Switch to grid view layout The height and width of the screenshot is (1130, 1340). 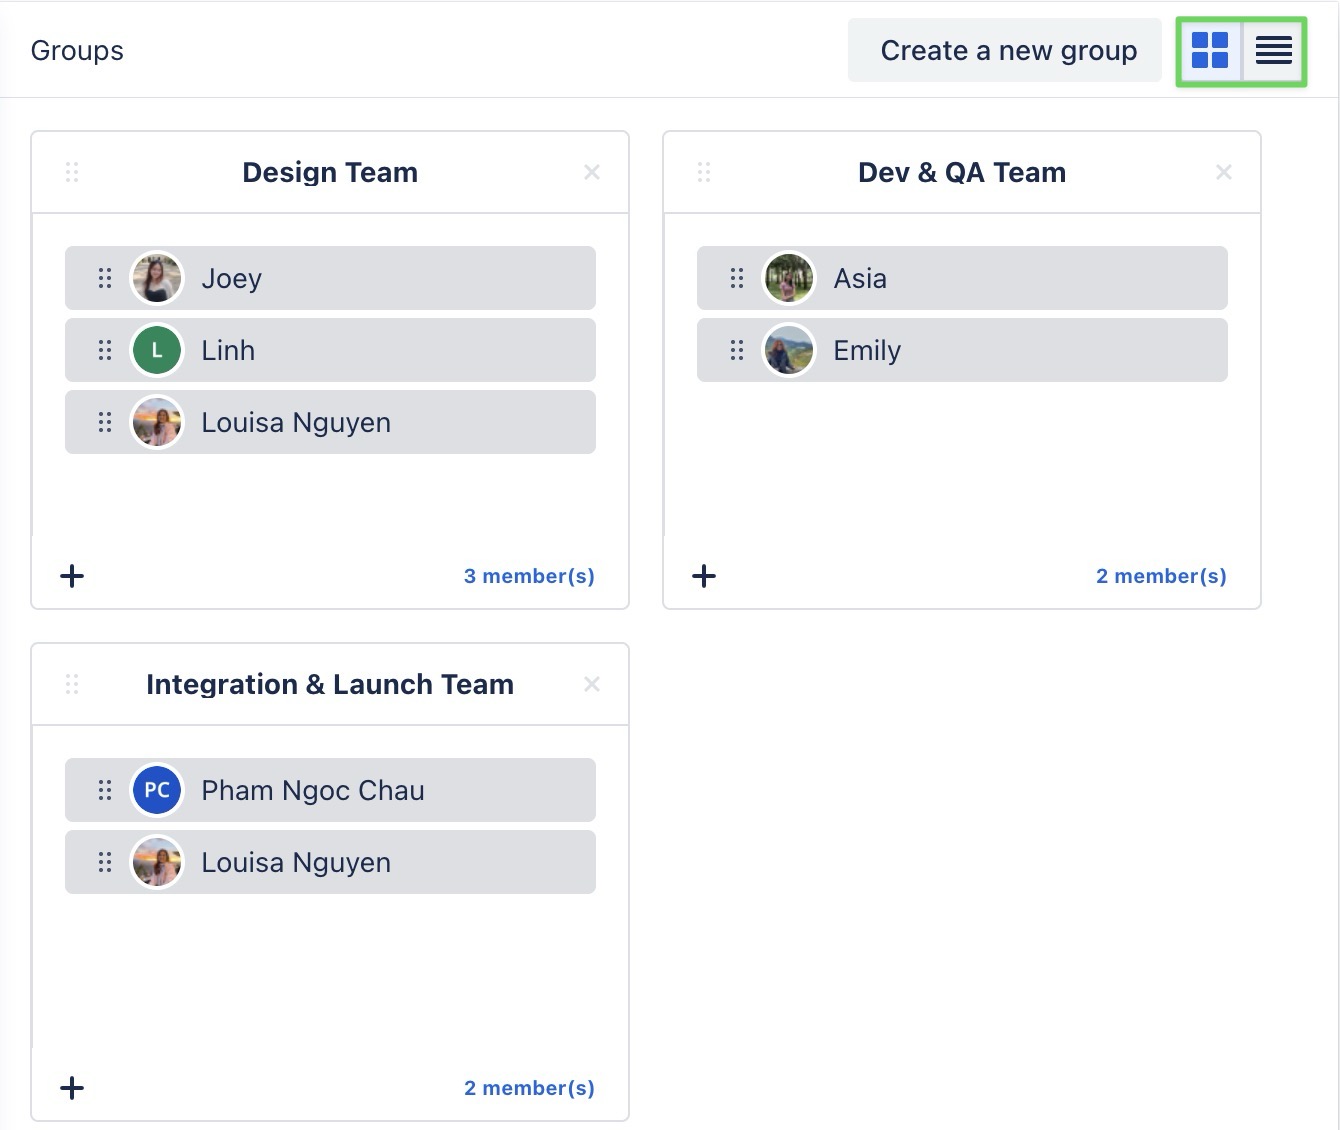pyautogui.click(x=1210, y=50)
